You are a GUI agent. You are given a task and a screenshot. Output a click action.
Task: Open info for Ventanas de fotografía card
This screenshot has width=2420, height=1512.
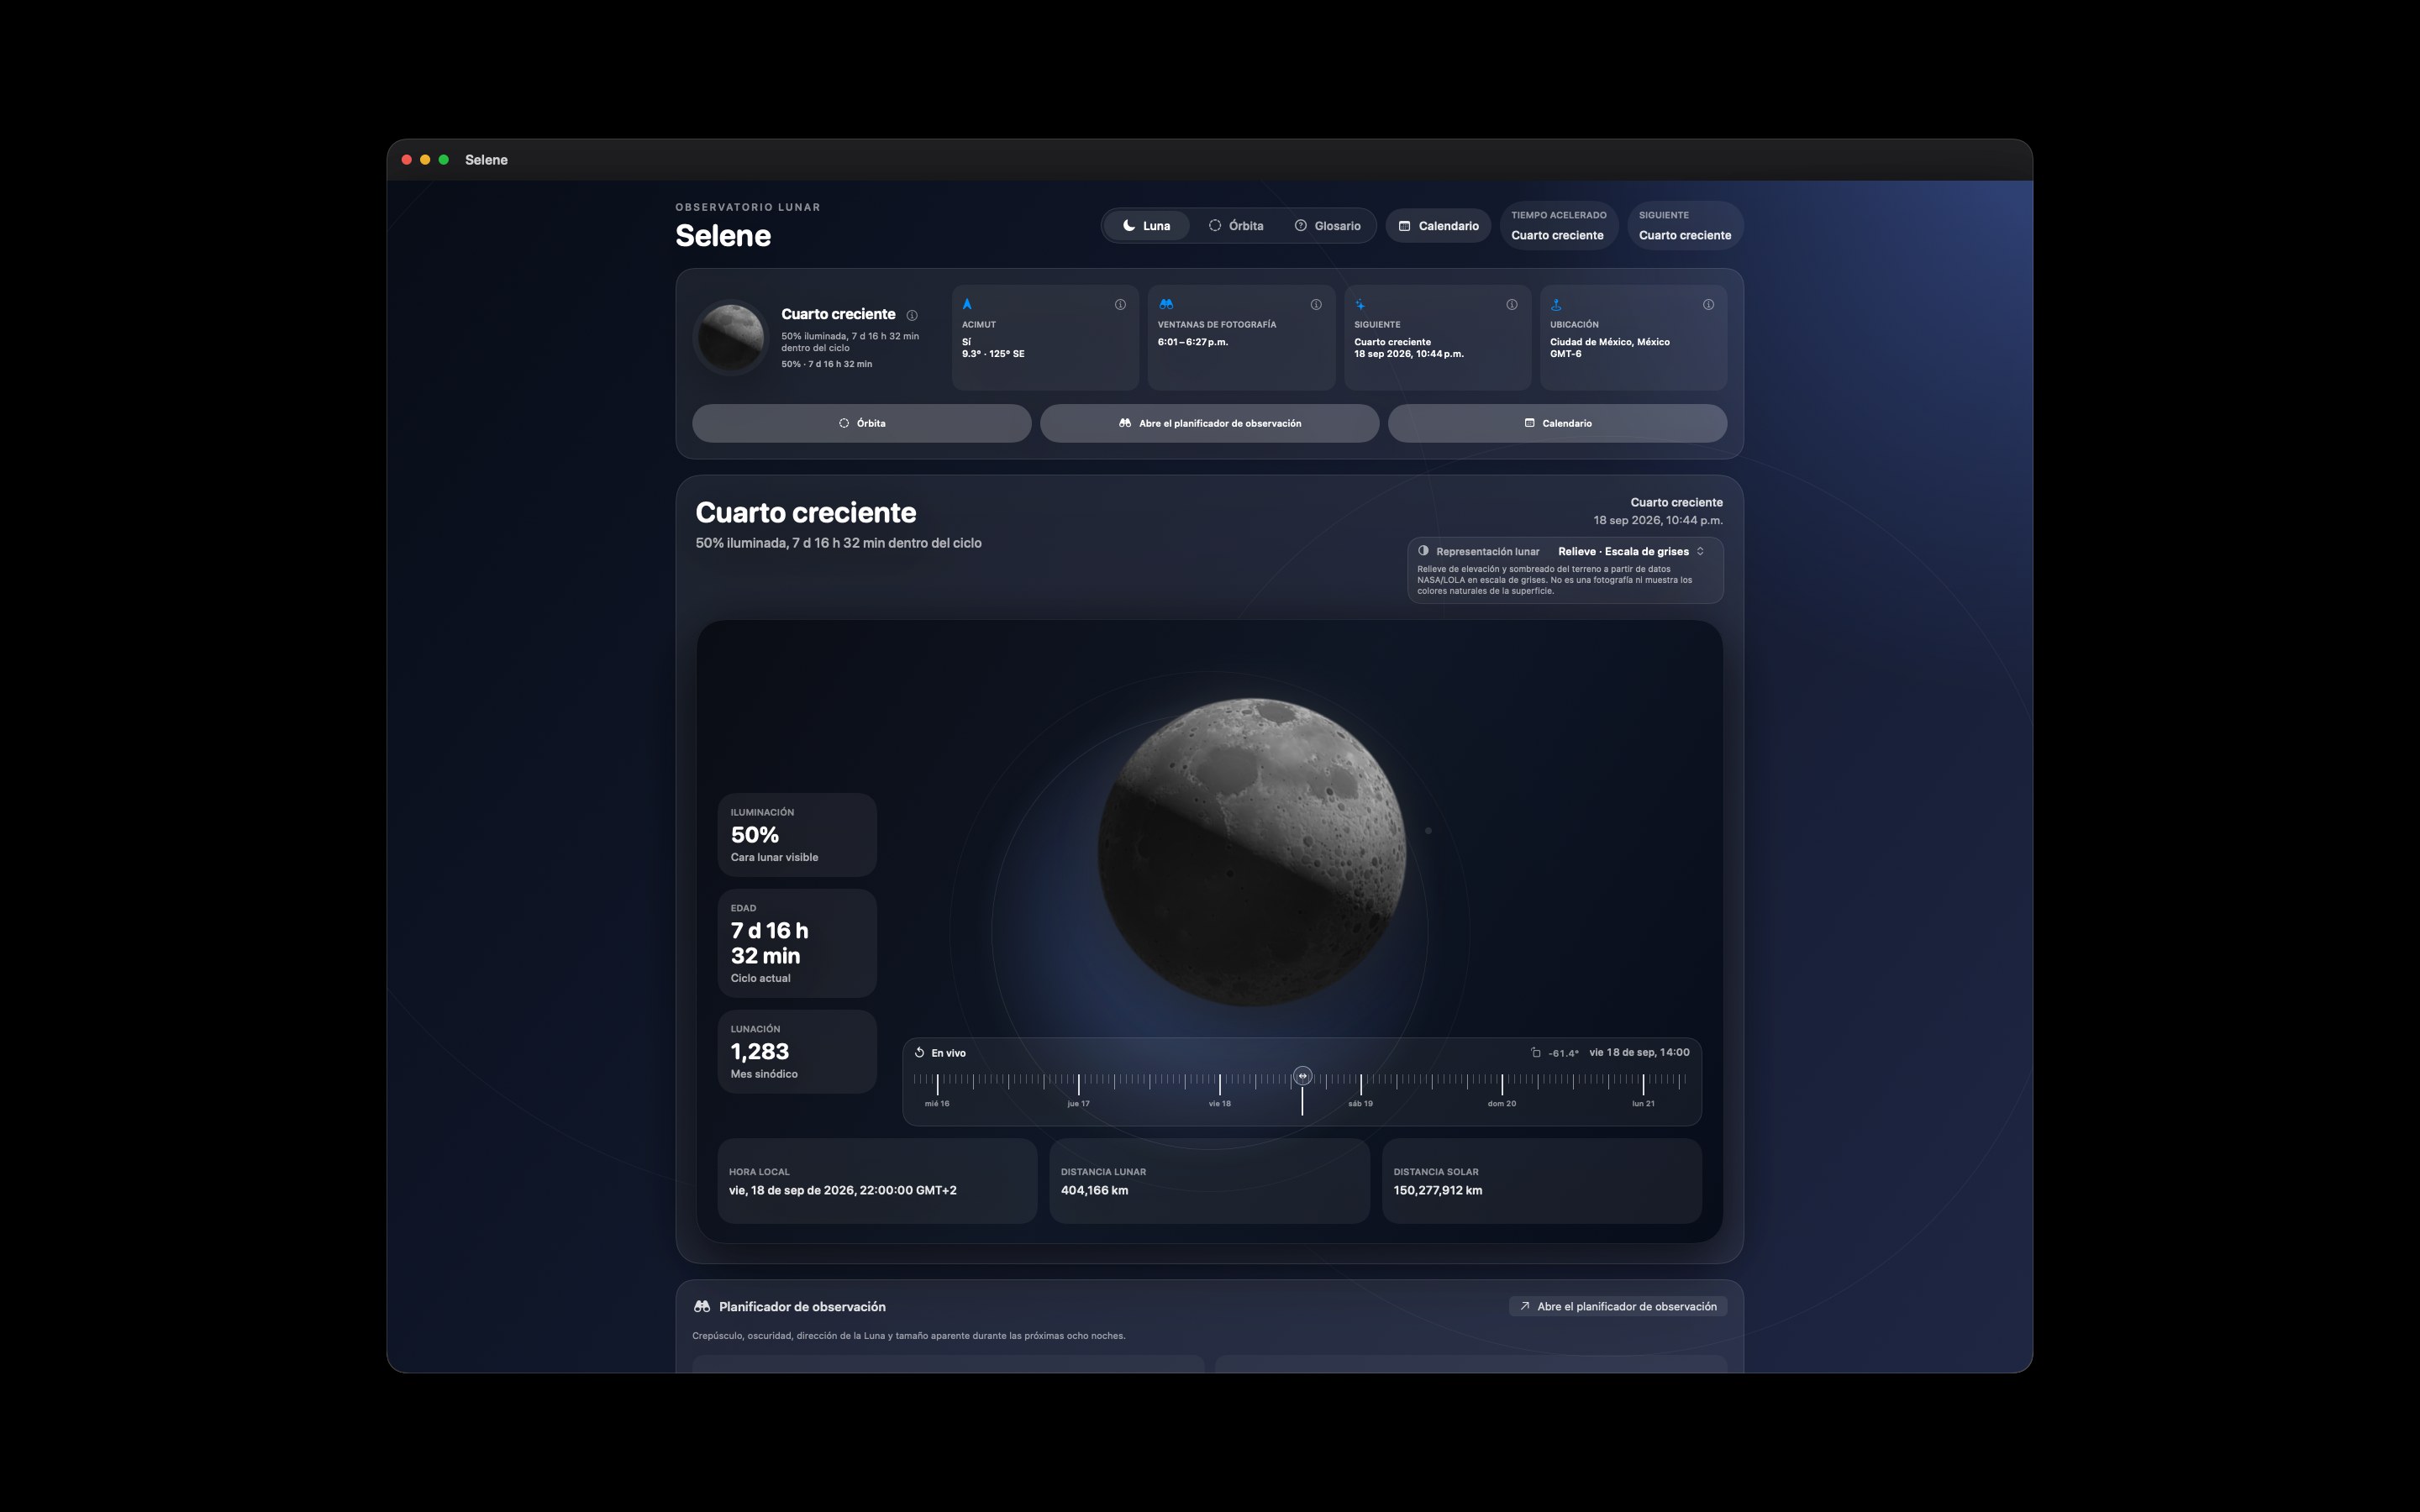(1316, 305)
